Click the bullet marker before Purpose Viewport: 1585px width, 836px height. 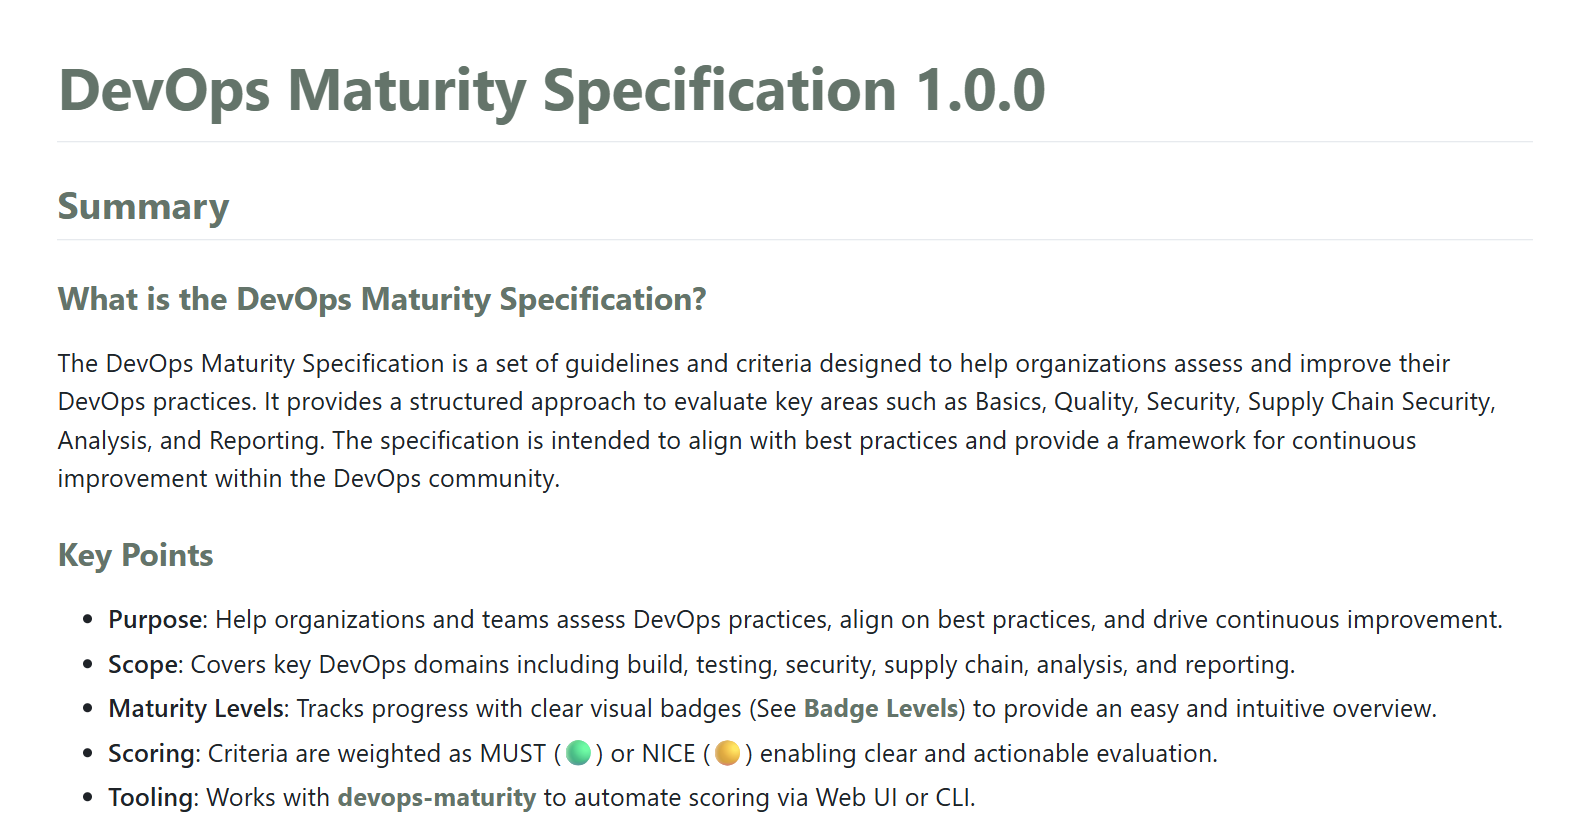88,620
